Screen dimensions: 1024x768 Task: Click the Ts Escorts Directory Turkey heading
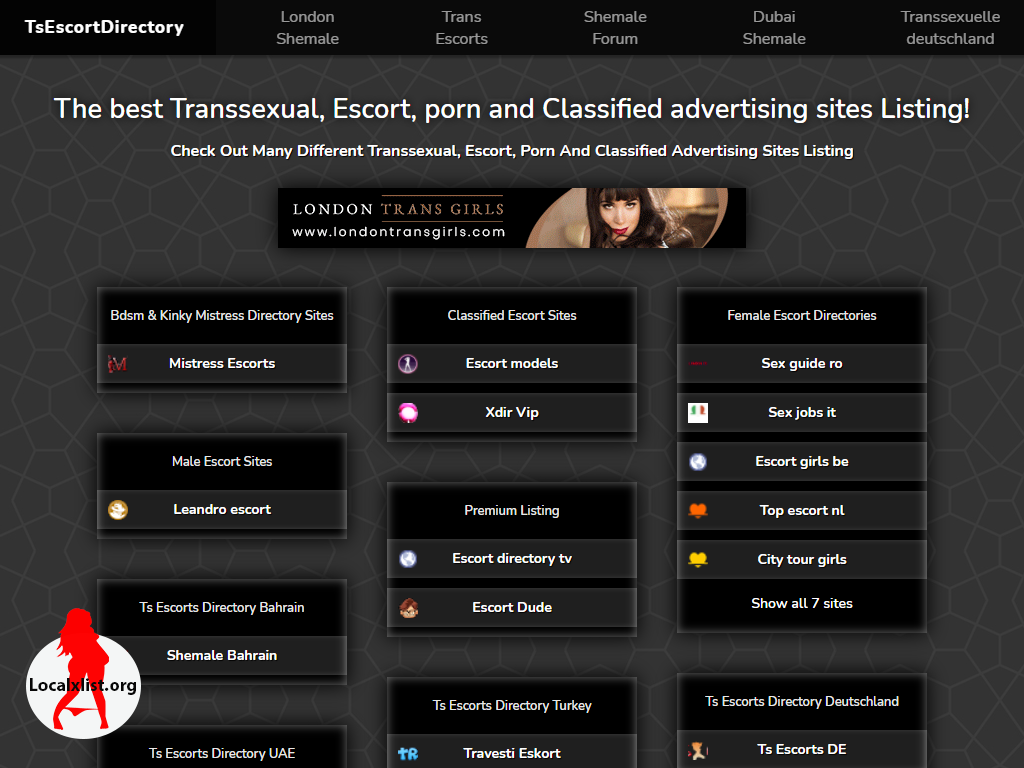click(512, 705)
